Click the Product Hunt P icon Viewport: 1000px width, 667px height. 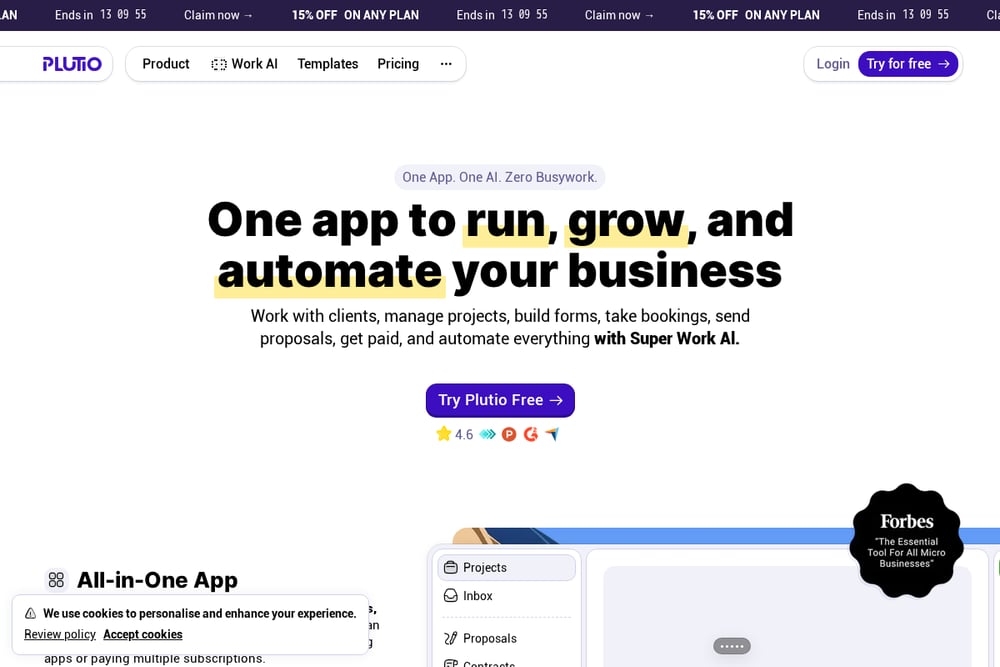pos(509,434)
